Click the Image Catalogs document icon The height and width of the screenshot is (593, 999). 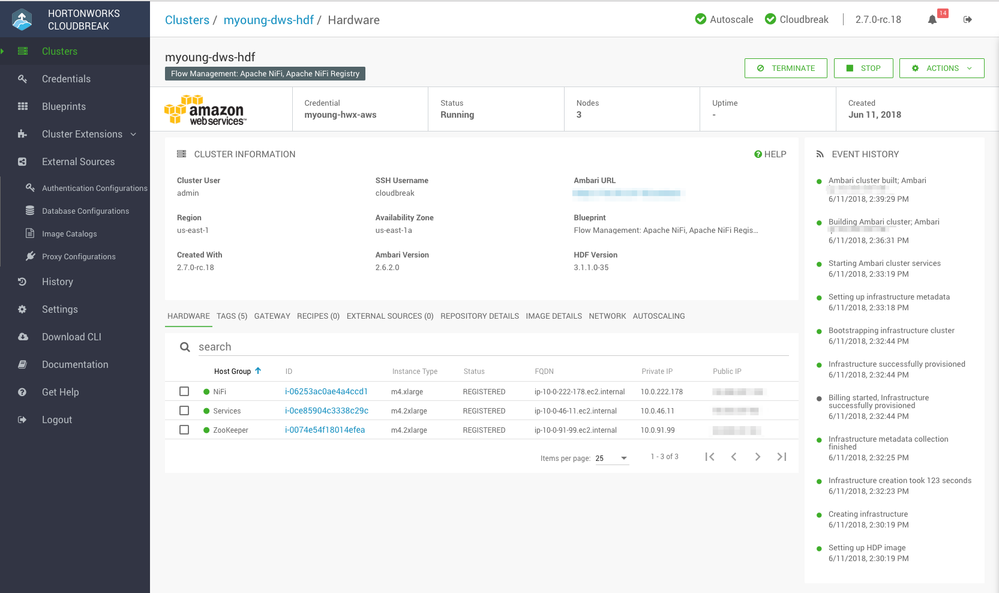click(30, 234)
